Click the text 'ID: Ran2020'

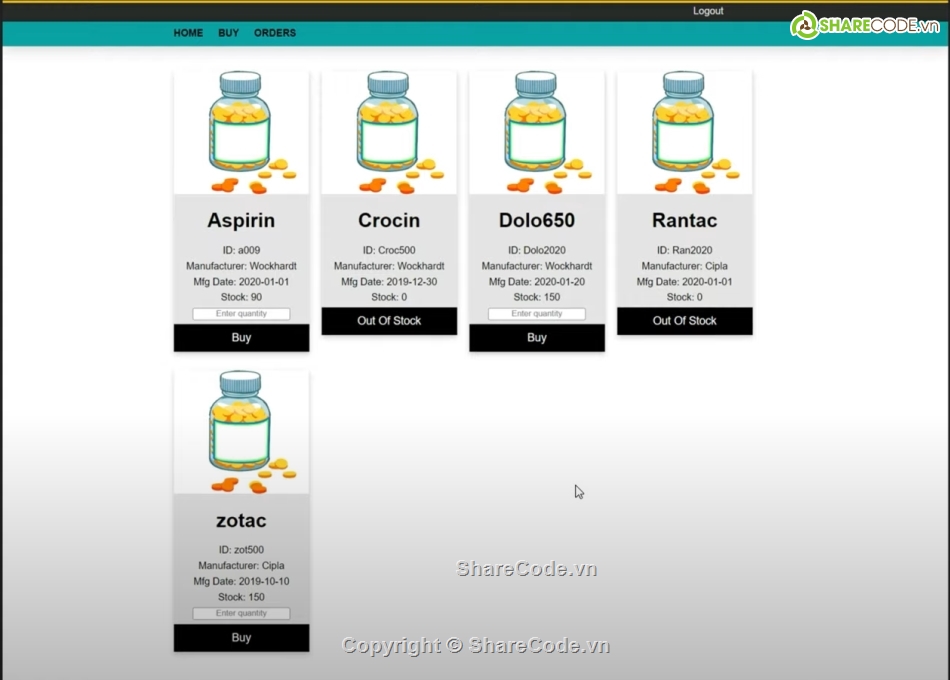click(685, 250)
